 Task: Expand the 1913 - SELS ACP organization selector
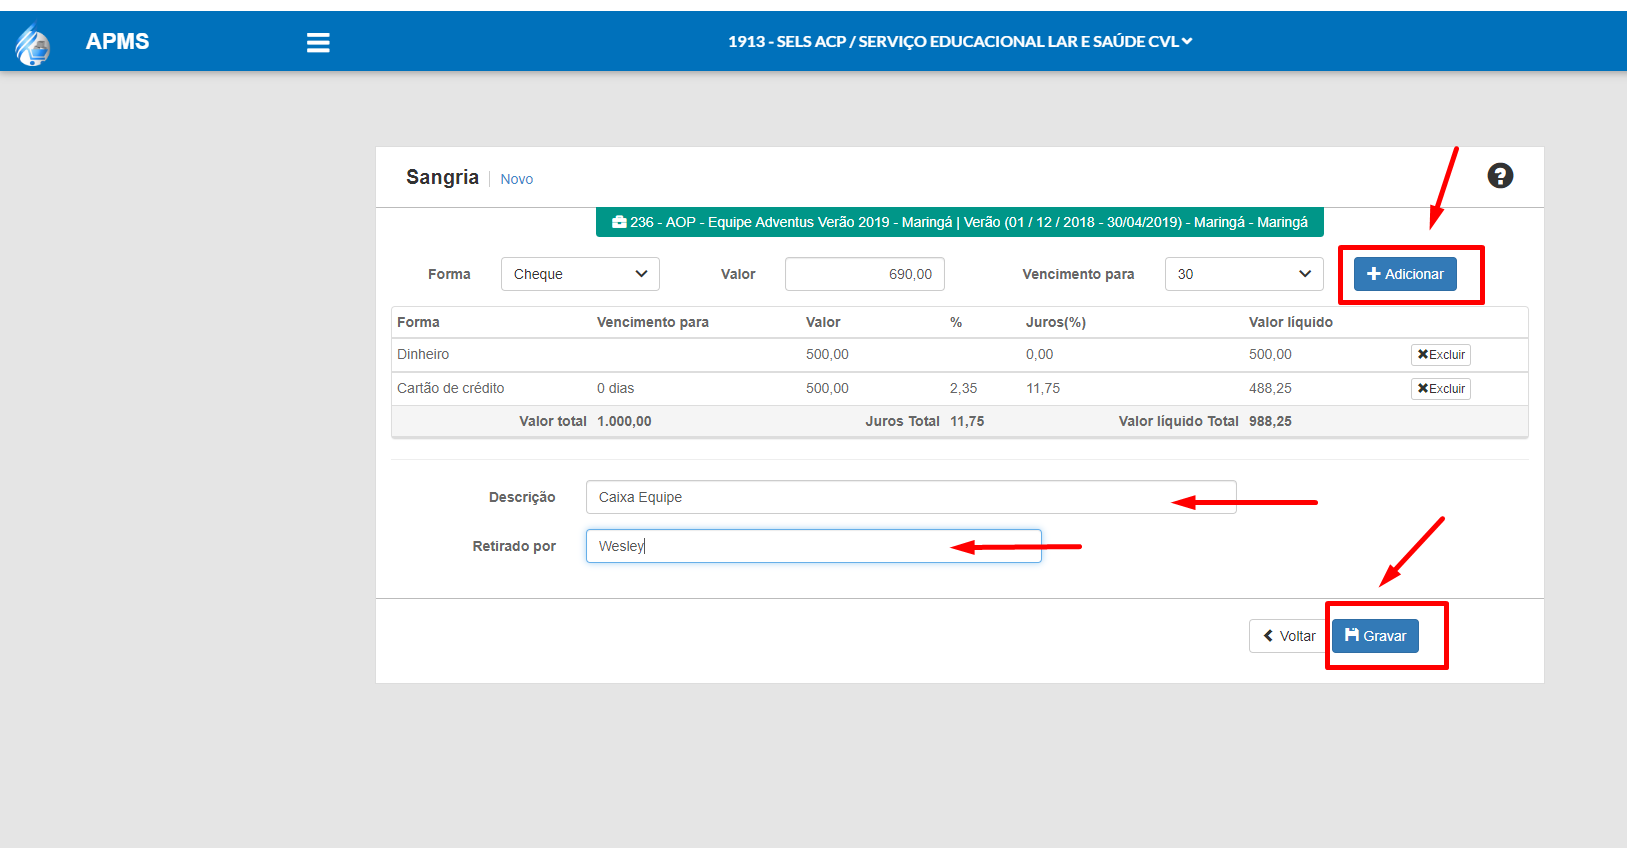point(960,41)
